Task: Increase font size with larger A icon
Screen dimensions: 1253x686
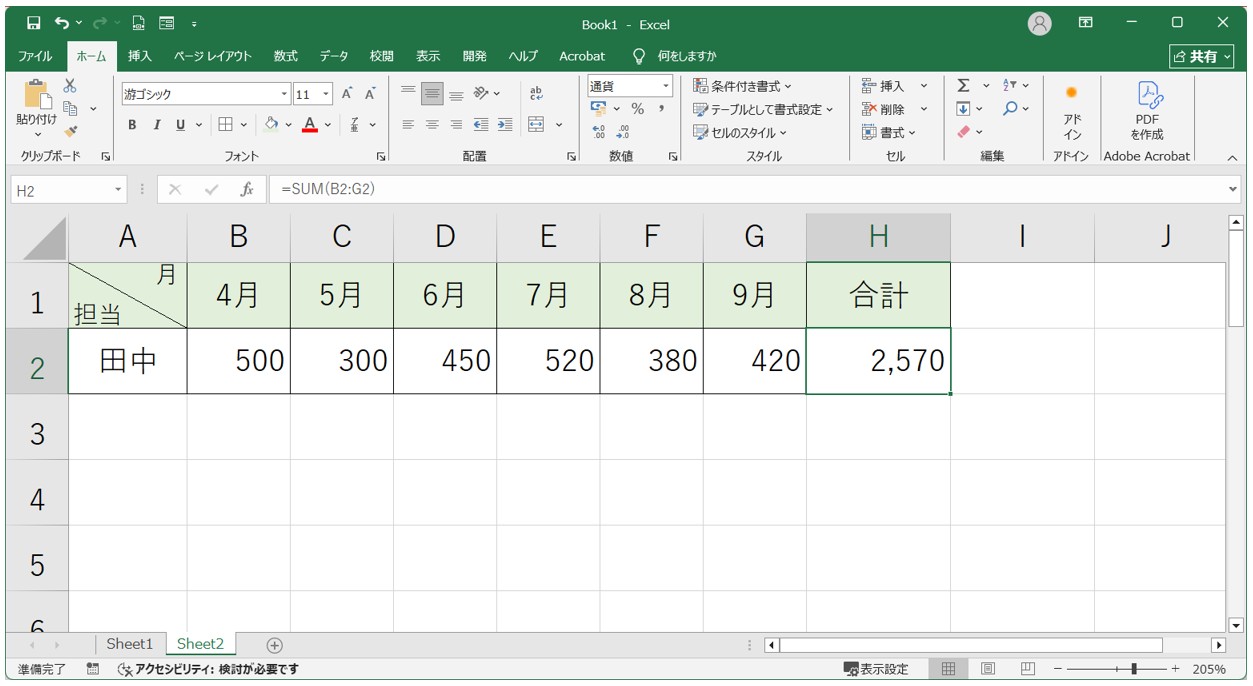Action: pos(347,94)
